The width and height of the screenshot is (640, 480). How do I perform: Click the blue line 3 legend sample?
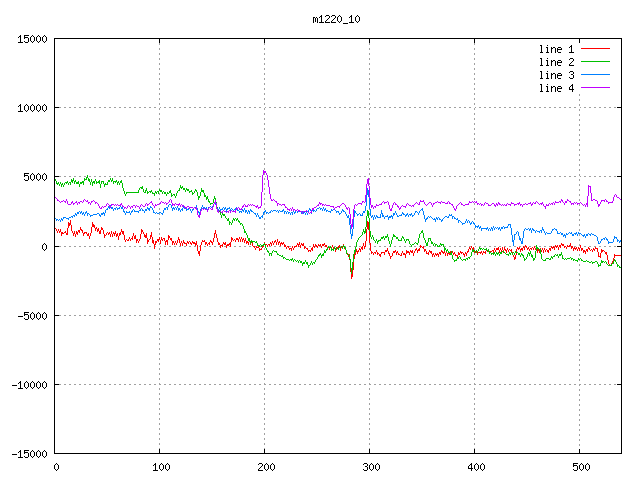coord(596,75)
